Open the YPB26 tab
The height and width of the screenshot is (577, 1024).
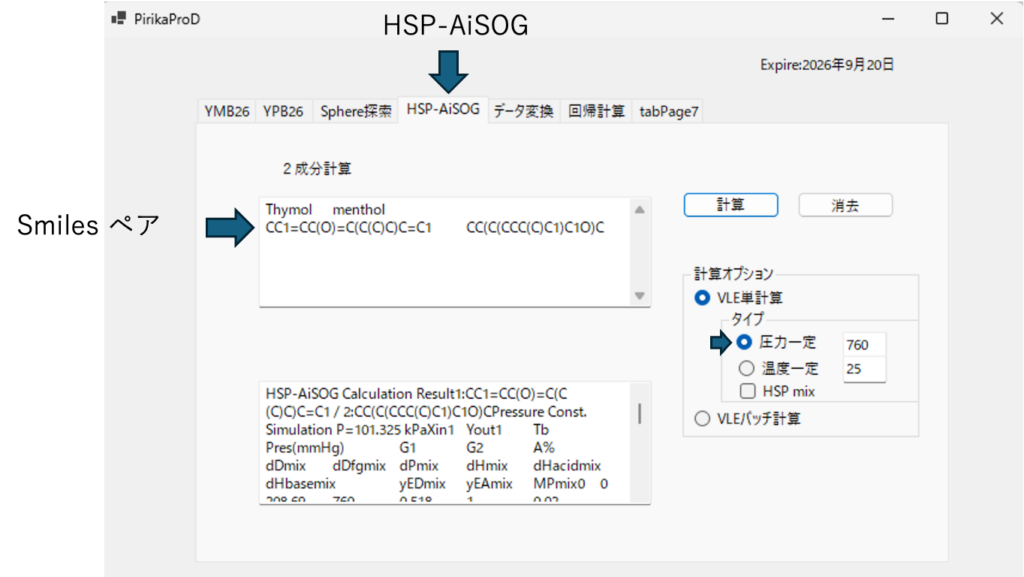tap(283, 111)
